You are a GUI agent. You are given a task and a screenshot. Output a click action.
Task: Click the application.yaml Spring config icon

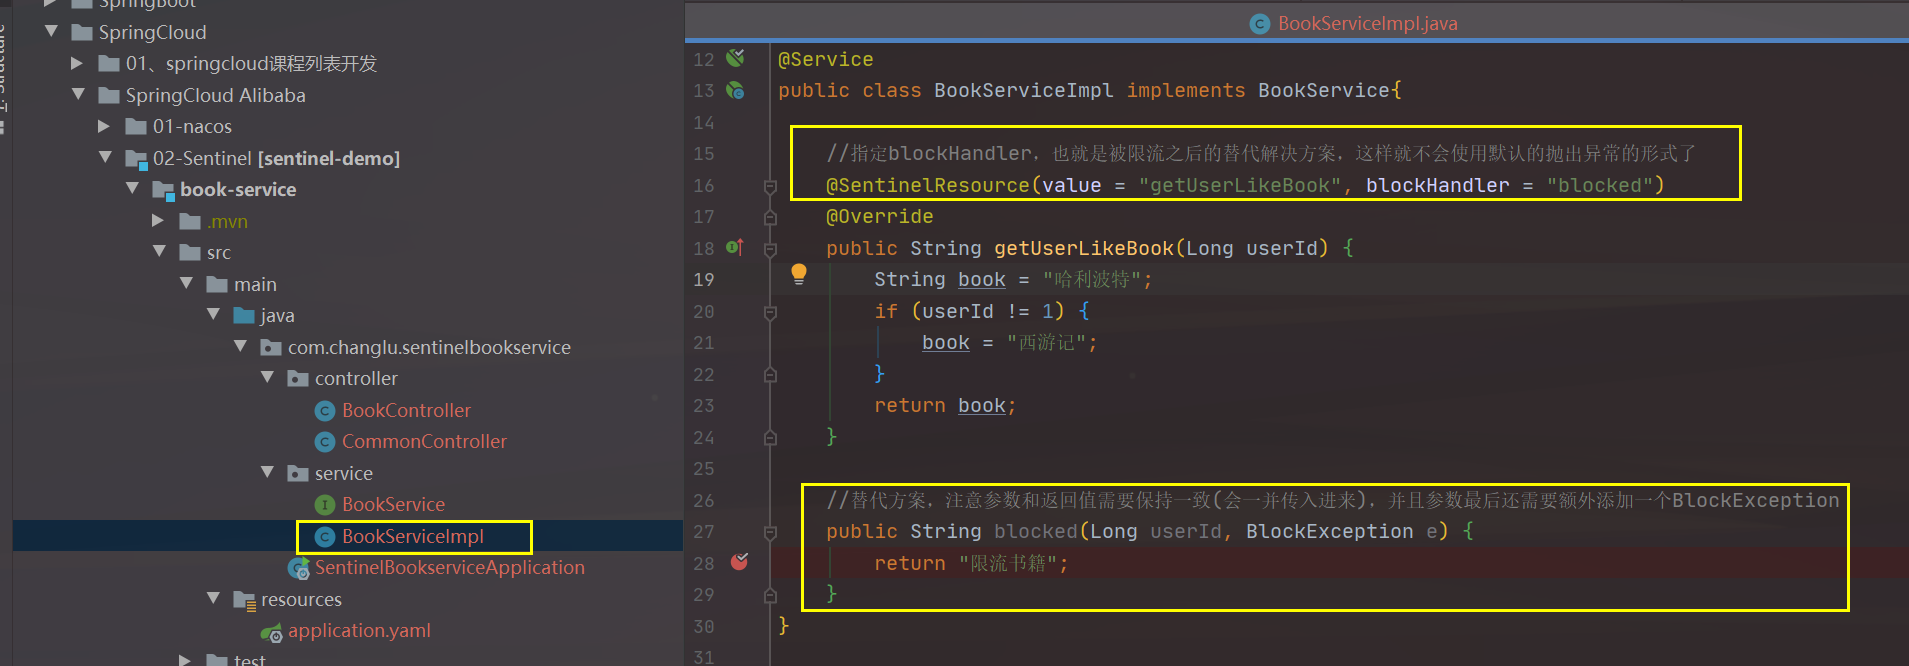point(271,632)
